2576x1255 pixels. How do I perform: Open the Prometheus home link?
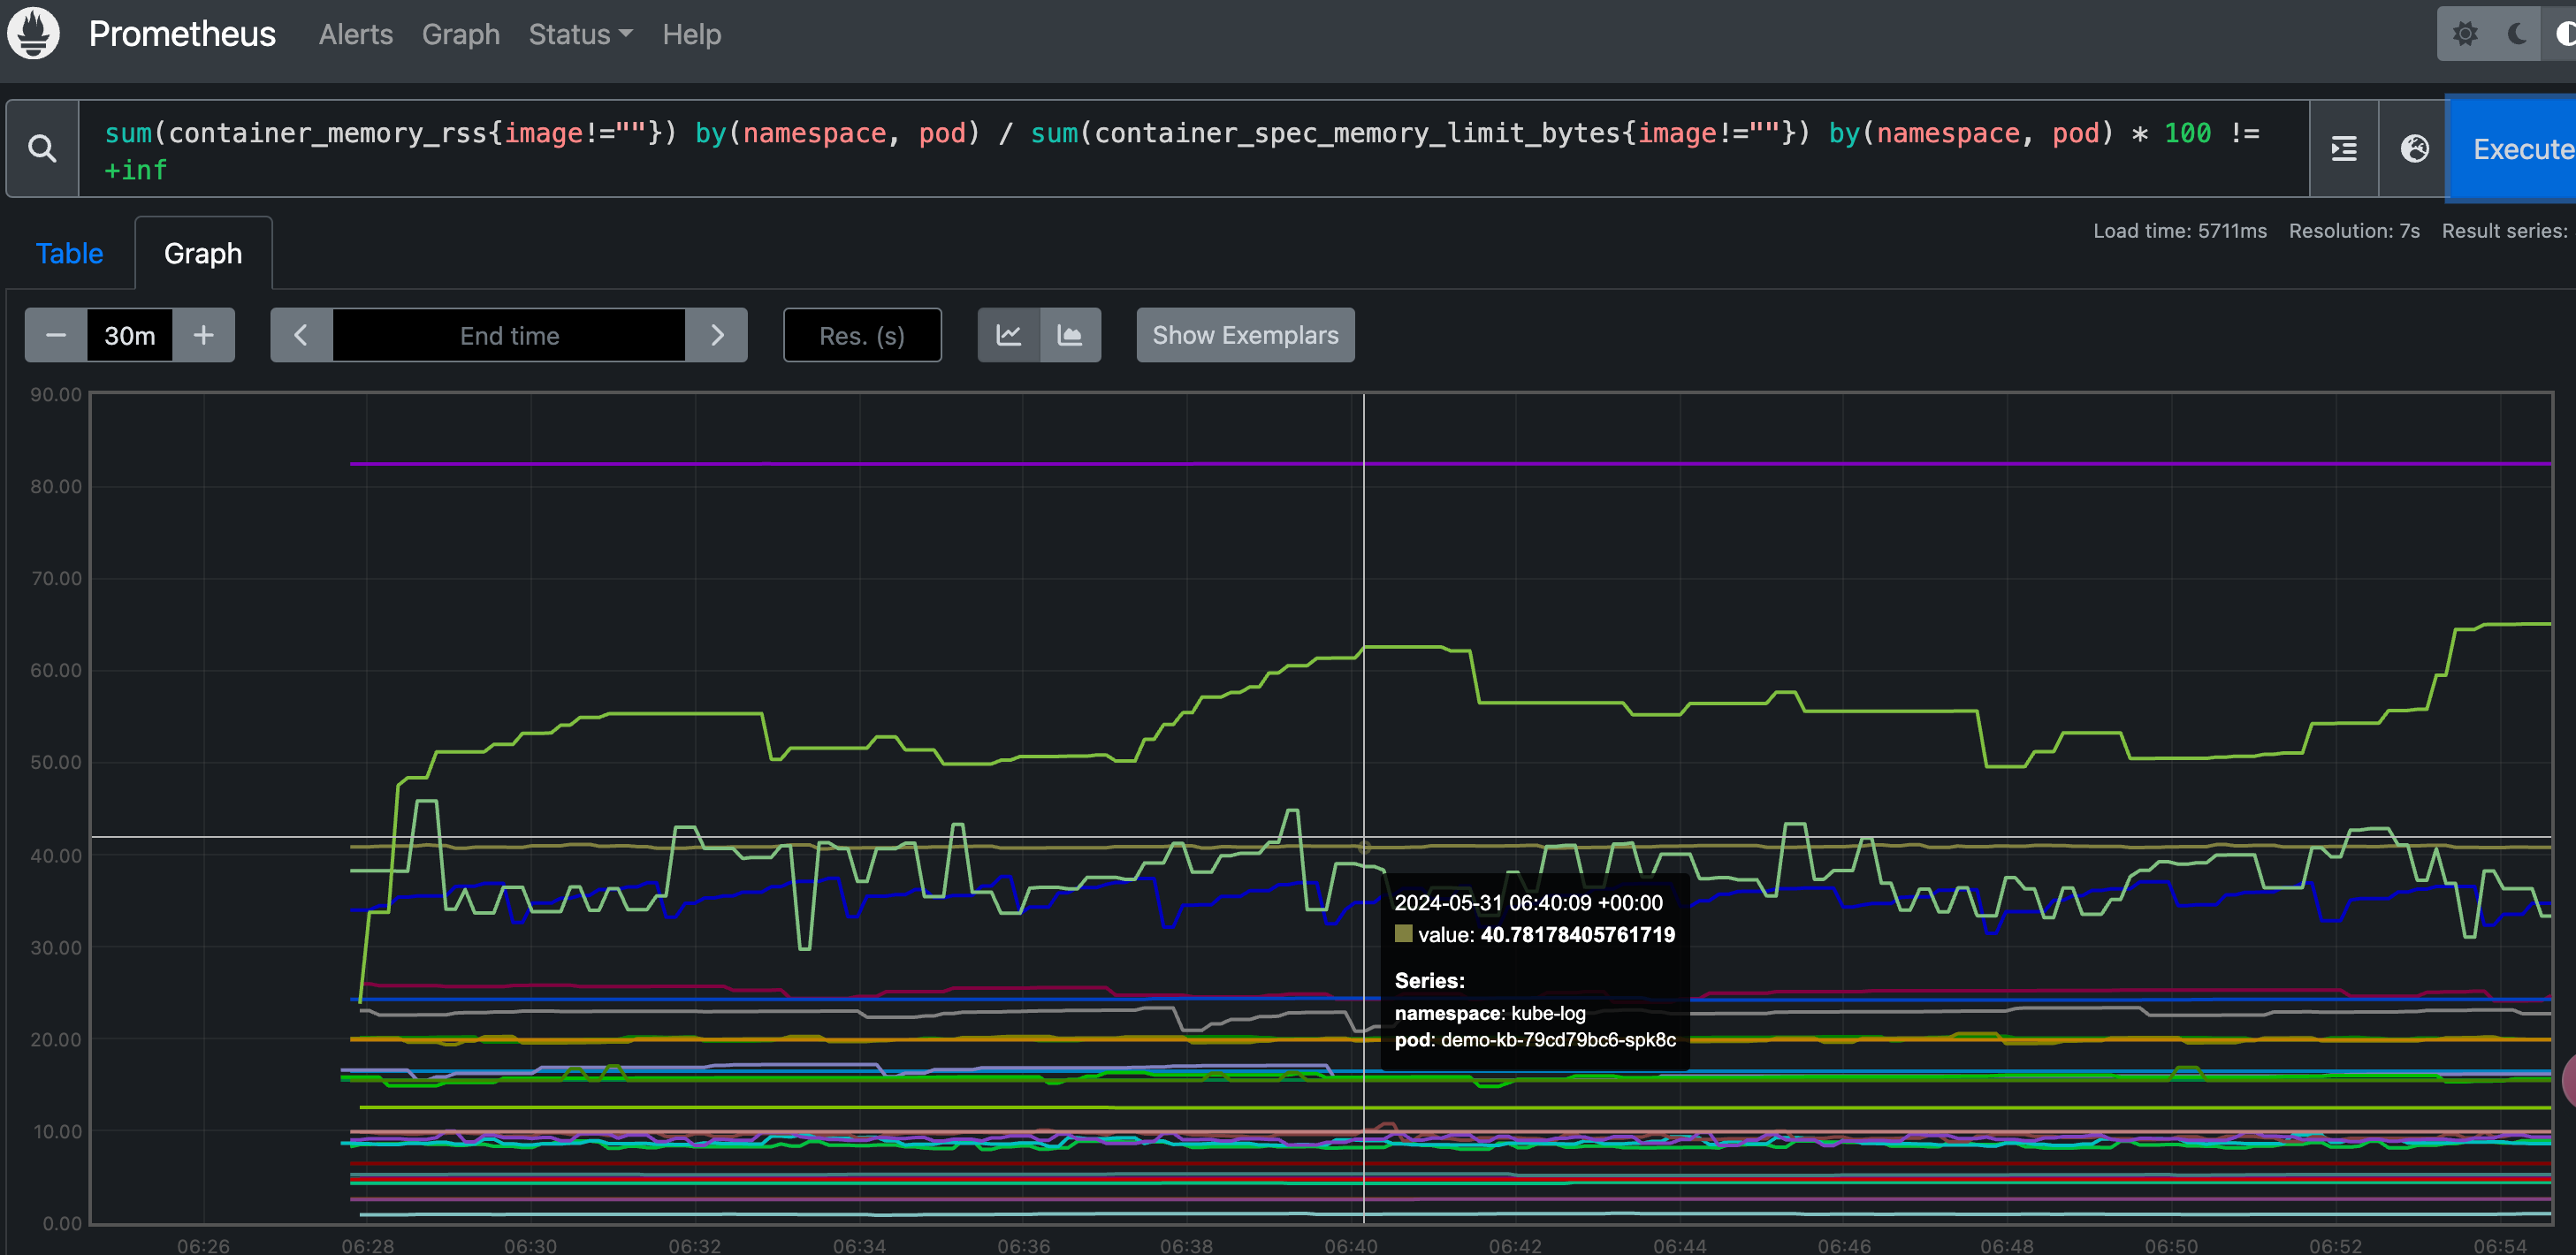(x=182, y=34)
